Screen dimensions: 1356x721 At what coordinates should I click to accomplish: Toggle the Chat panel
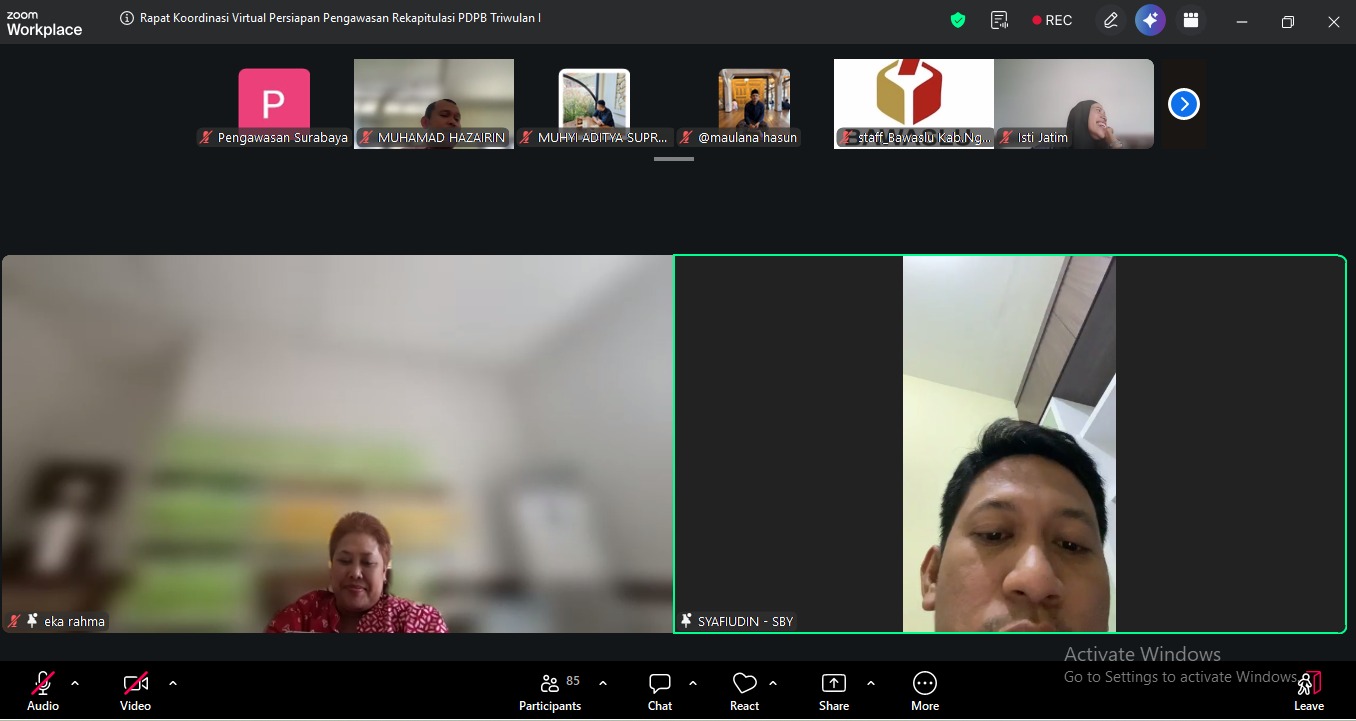pyautogui.click(x=660, y=691)
